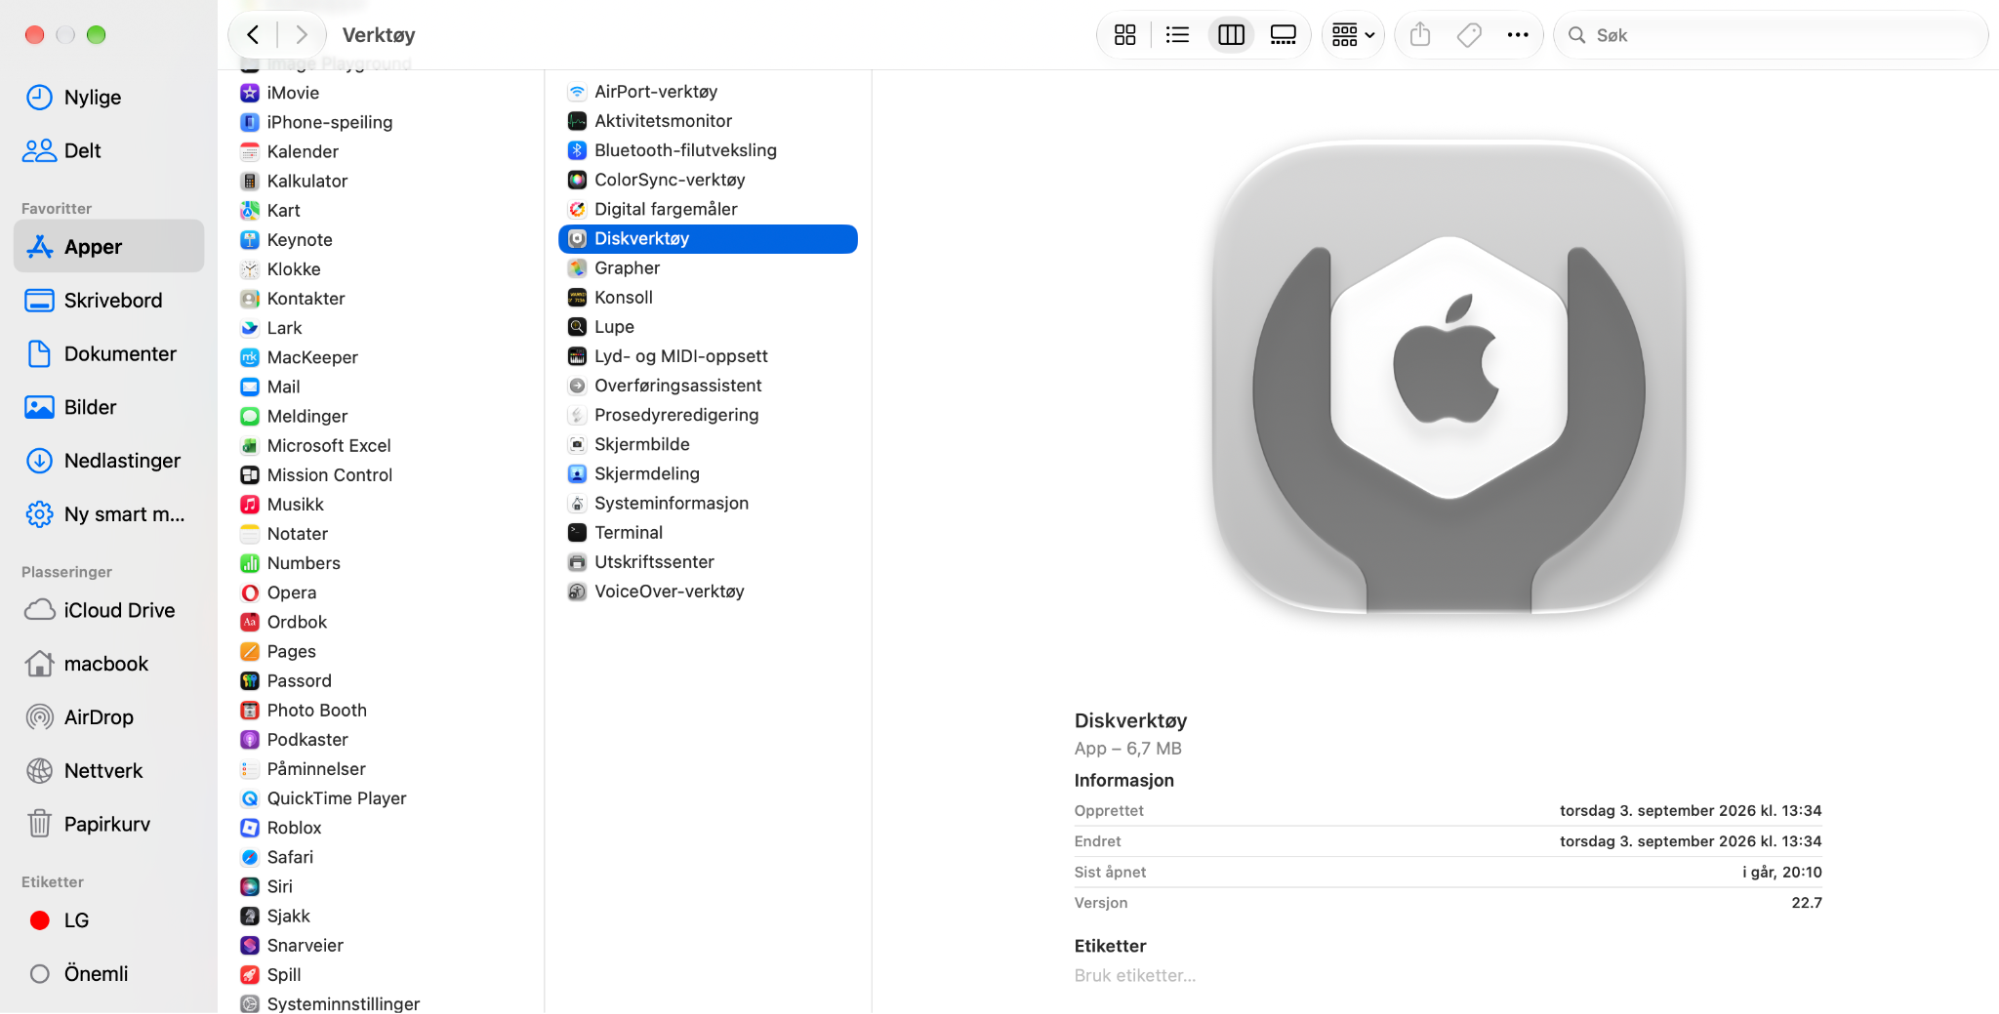Click the large Diskverktøy preview icon

coord(1448,377)
